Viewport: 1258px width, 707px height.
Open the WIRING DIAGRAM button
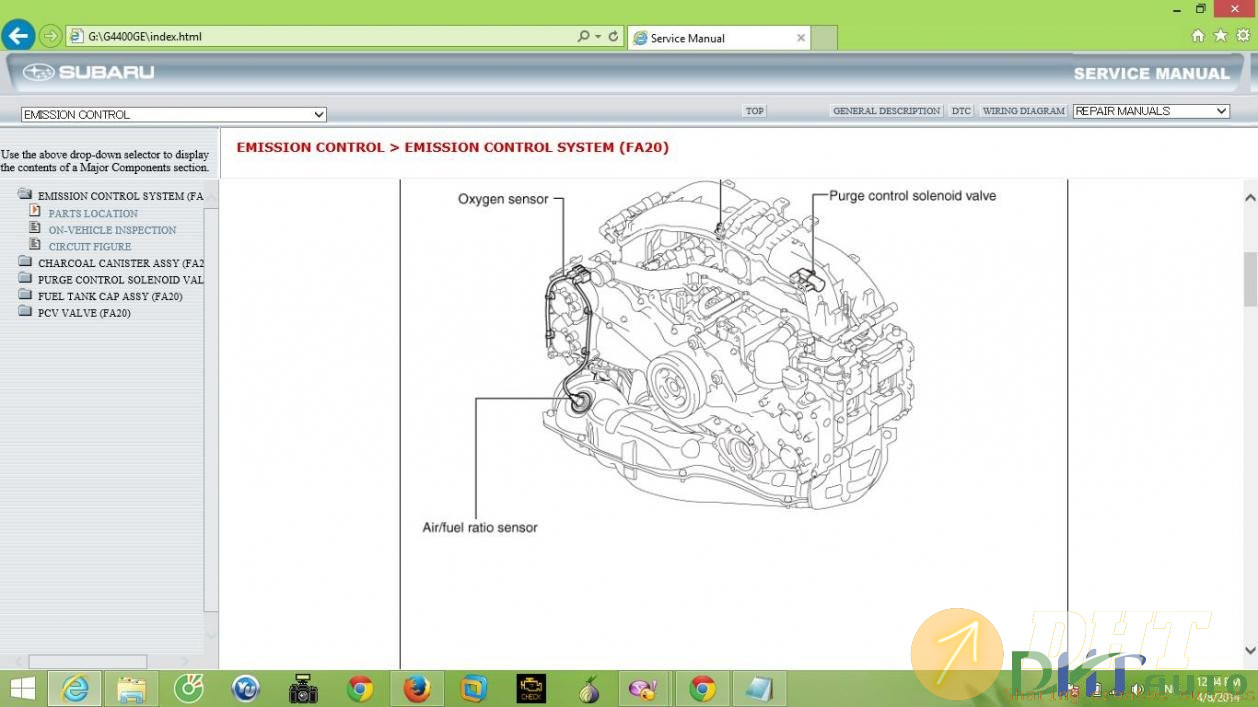1023,111
